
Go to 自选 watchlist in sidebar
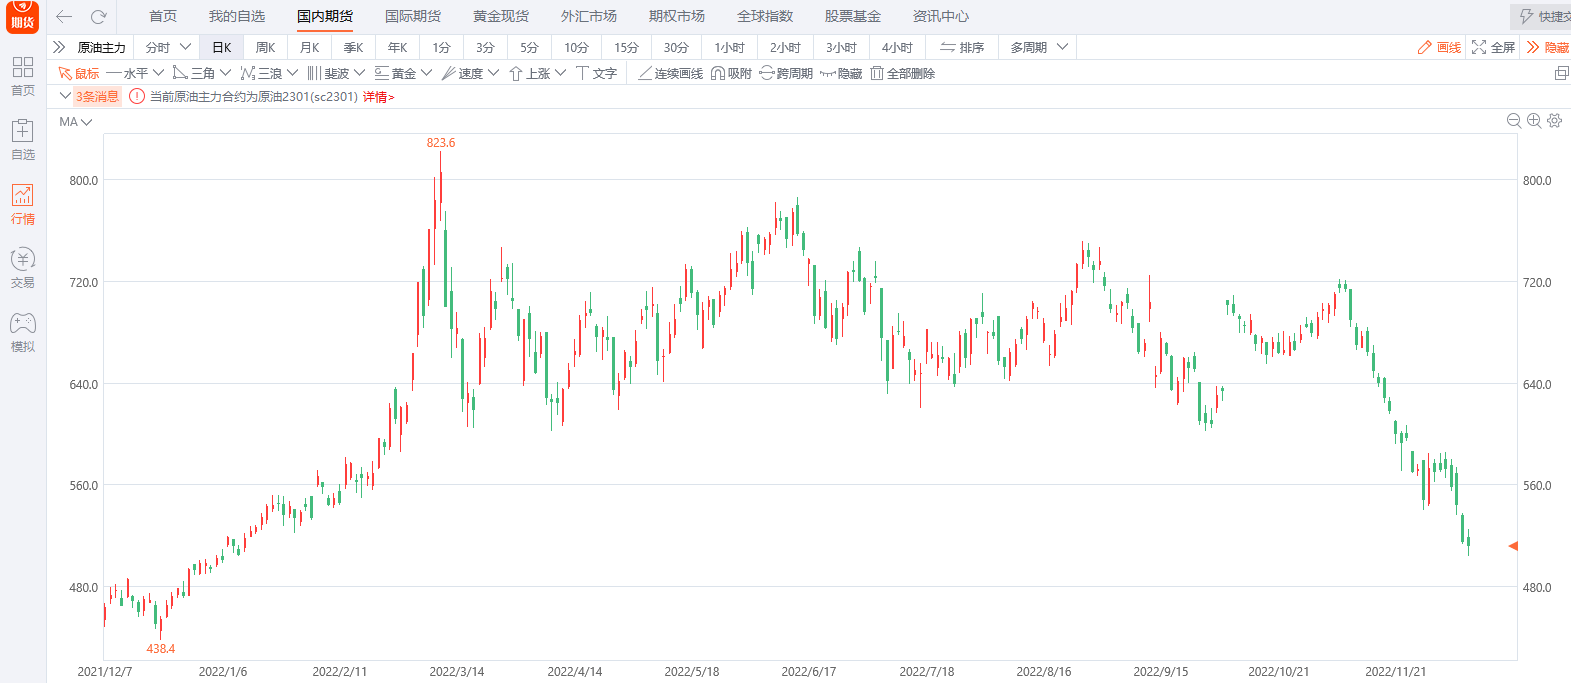(23, 140)
